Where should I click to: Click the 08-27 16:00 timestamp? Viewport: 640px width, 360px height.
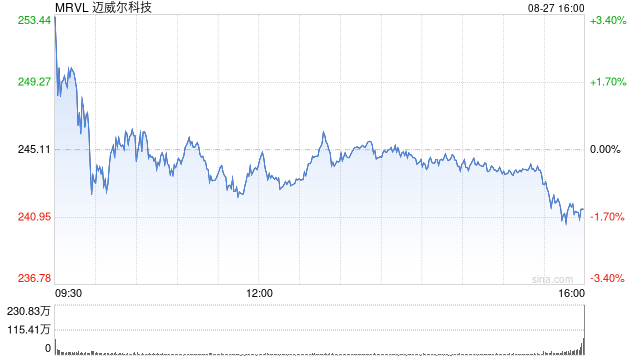pyautogui.click(x=556, y=8)
